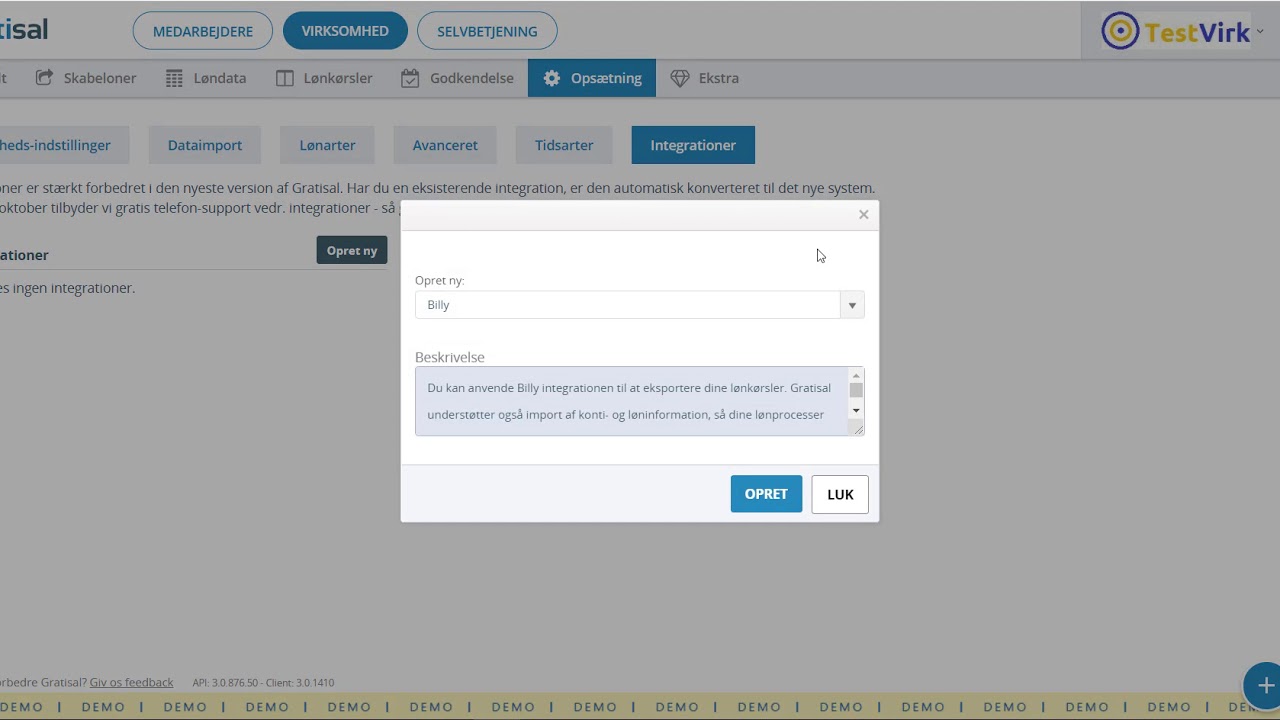1280x720 pixels.
Task: Click the Ekstra diamond icon
Action: pyautogui.click(x=680, y=78)
